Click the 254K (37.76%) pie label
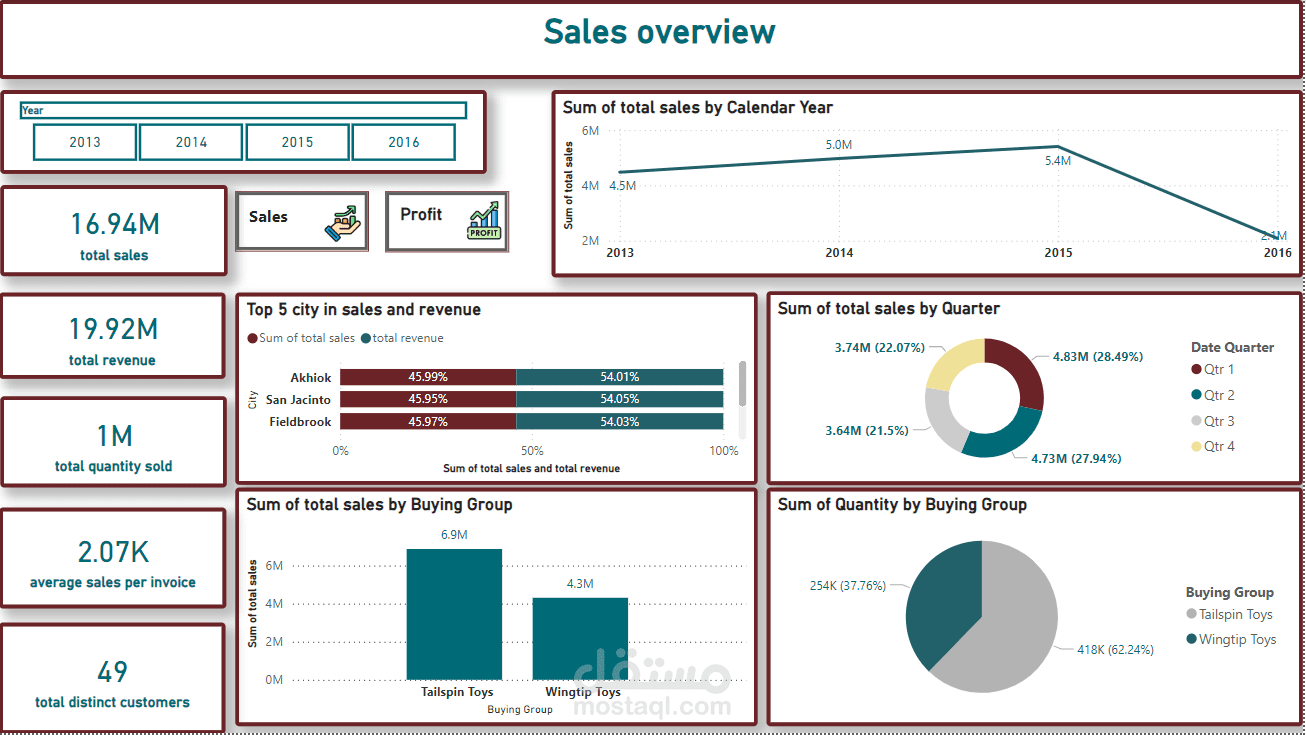1306x735 pixels. 848,586
